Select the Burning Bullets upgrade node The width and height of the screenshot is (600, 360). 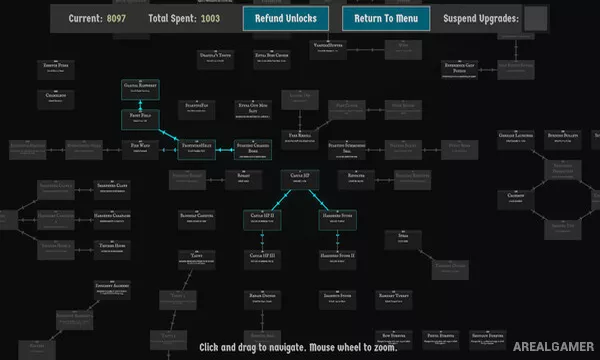(x=562, y=140)
